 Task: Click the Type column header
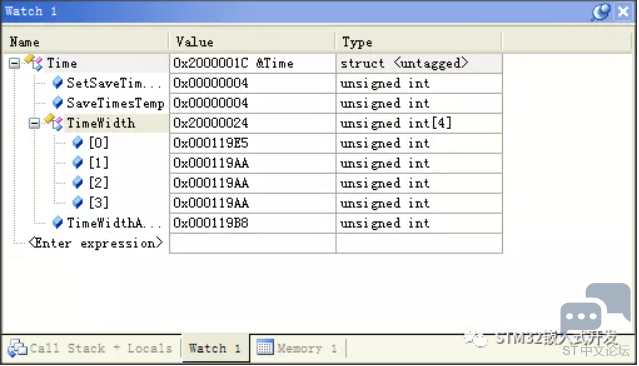pos(419,42)
